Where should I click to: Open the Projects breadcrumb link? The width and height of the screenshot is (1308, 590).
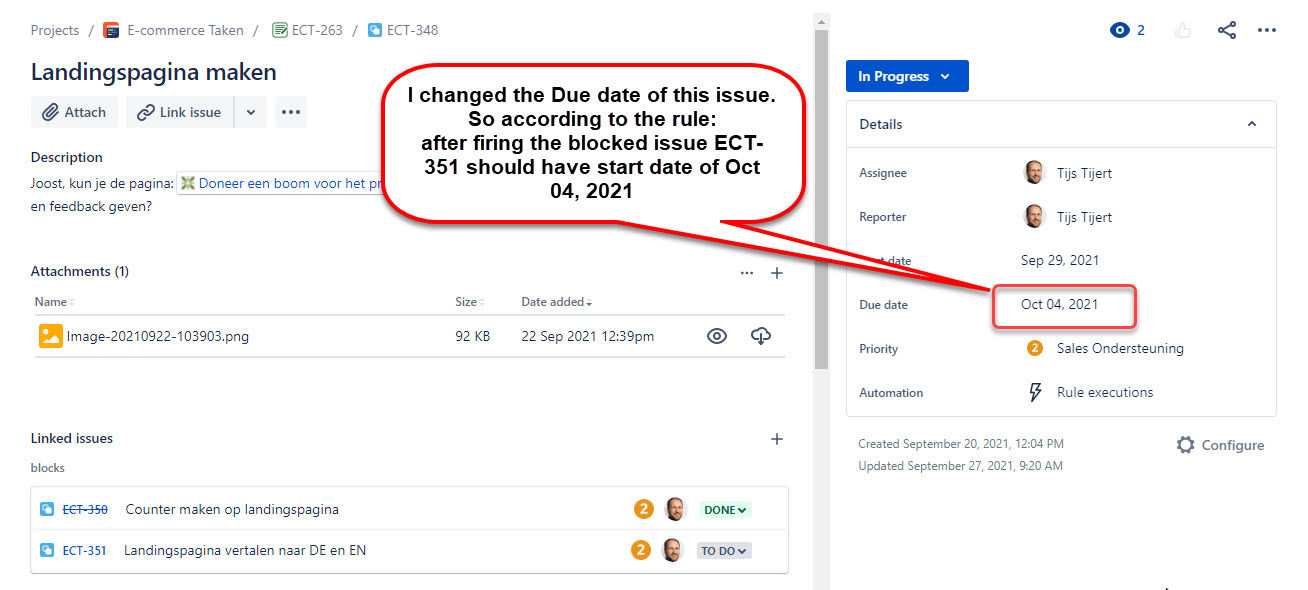point(55,30)
